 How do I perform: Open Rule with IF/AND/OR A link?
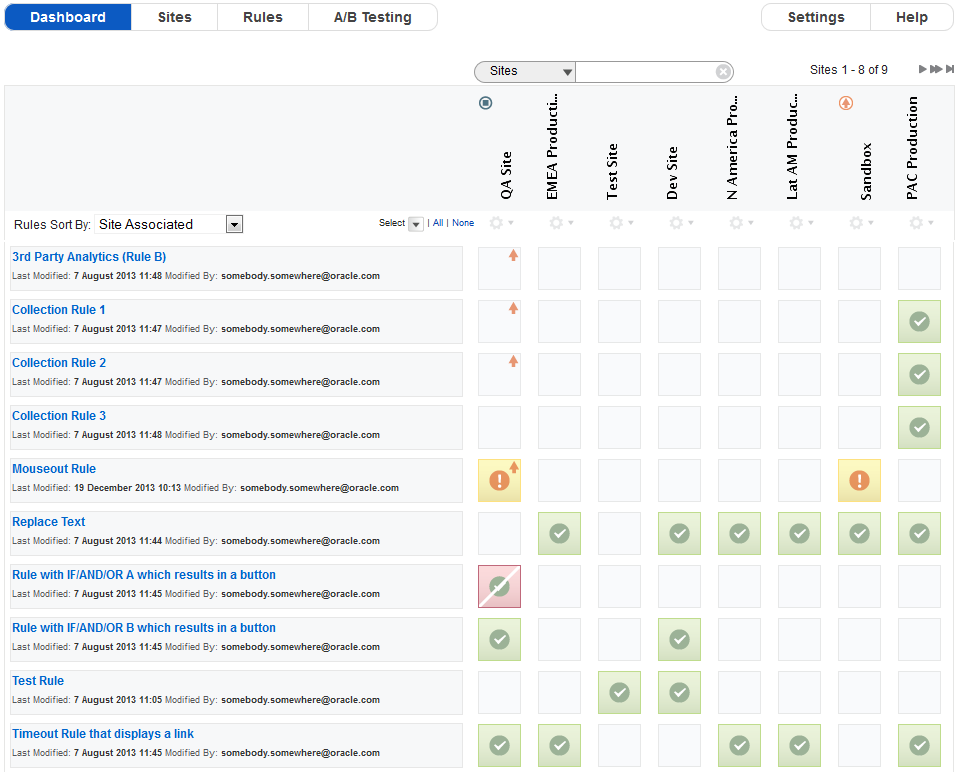(x=144, y=575)
